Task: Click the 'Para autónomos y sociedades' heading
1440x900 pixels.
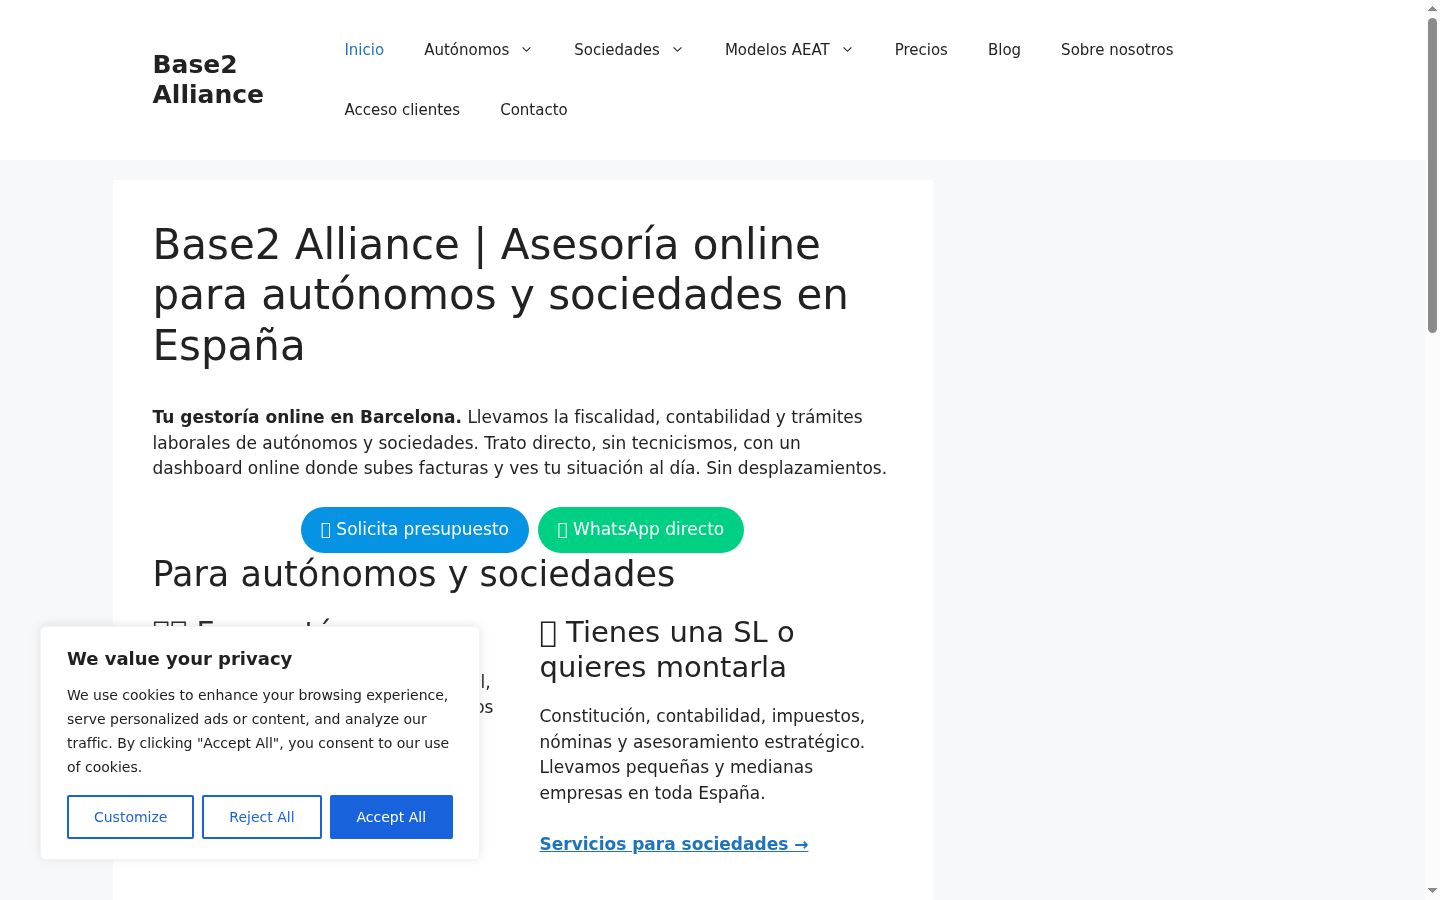Action: [414, 574]
